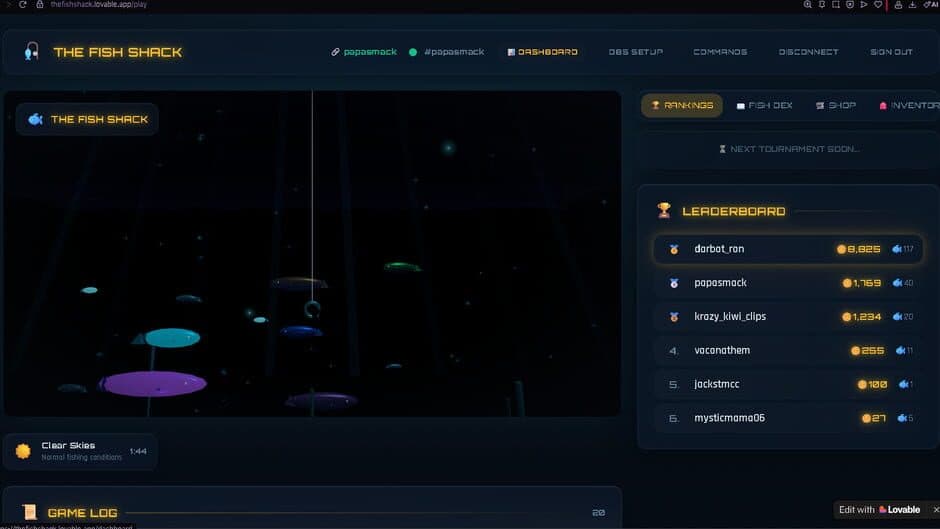Switch to the Fish Dex tab
This screenshot has width=940, height=529.
(x=764, y=105)
